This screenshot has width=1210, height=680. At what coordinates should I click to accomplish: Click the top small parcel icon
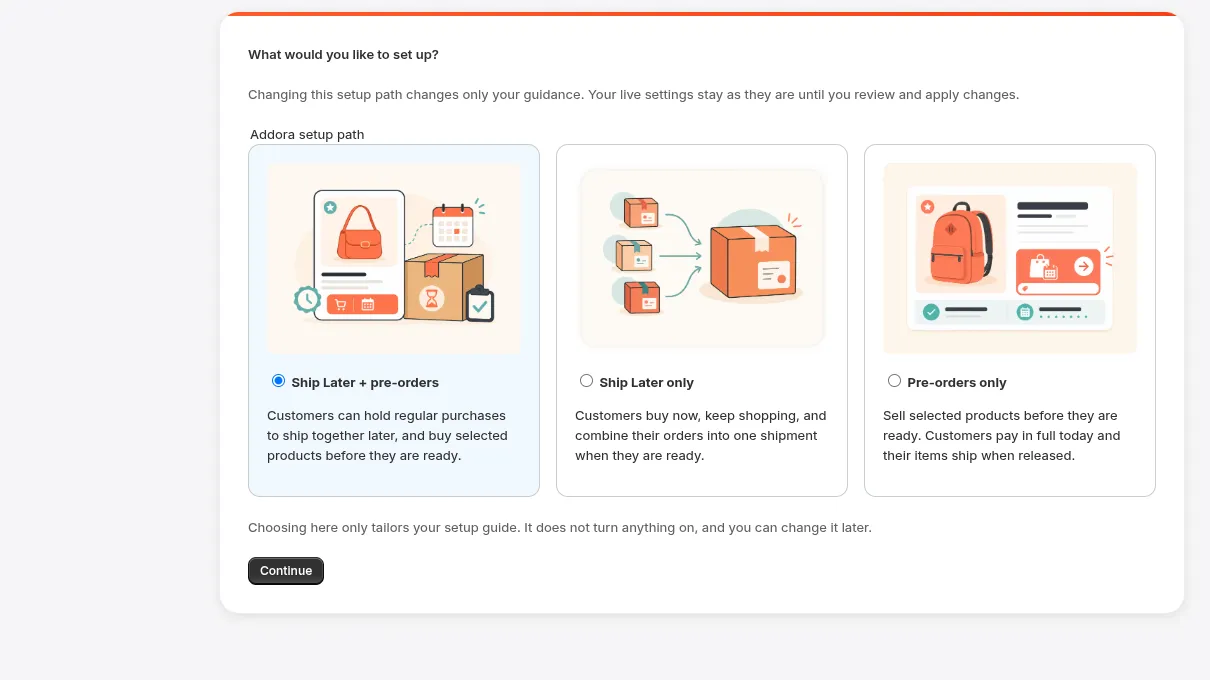pos(641,212)
